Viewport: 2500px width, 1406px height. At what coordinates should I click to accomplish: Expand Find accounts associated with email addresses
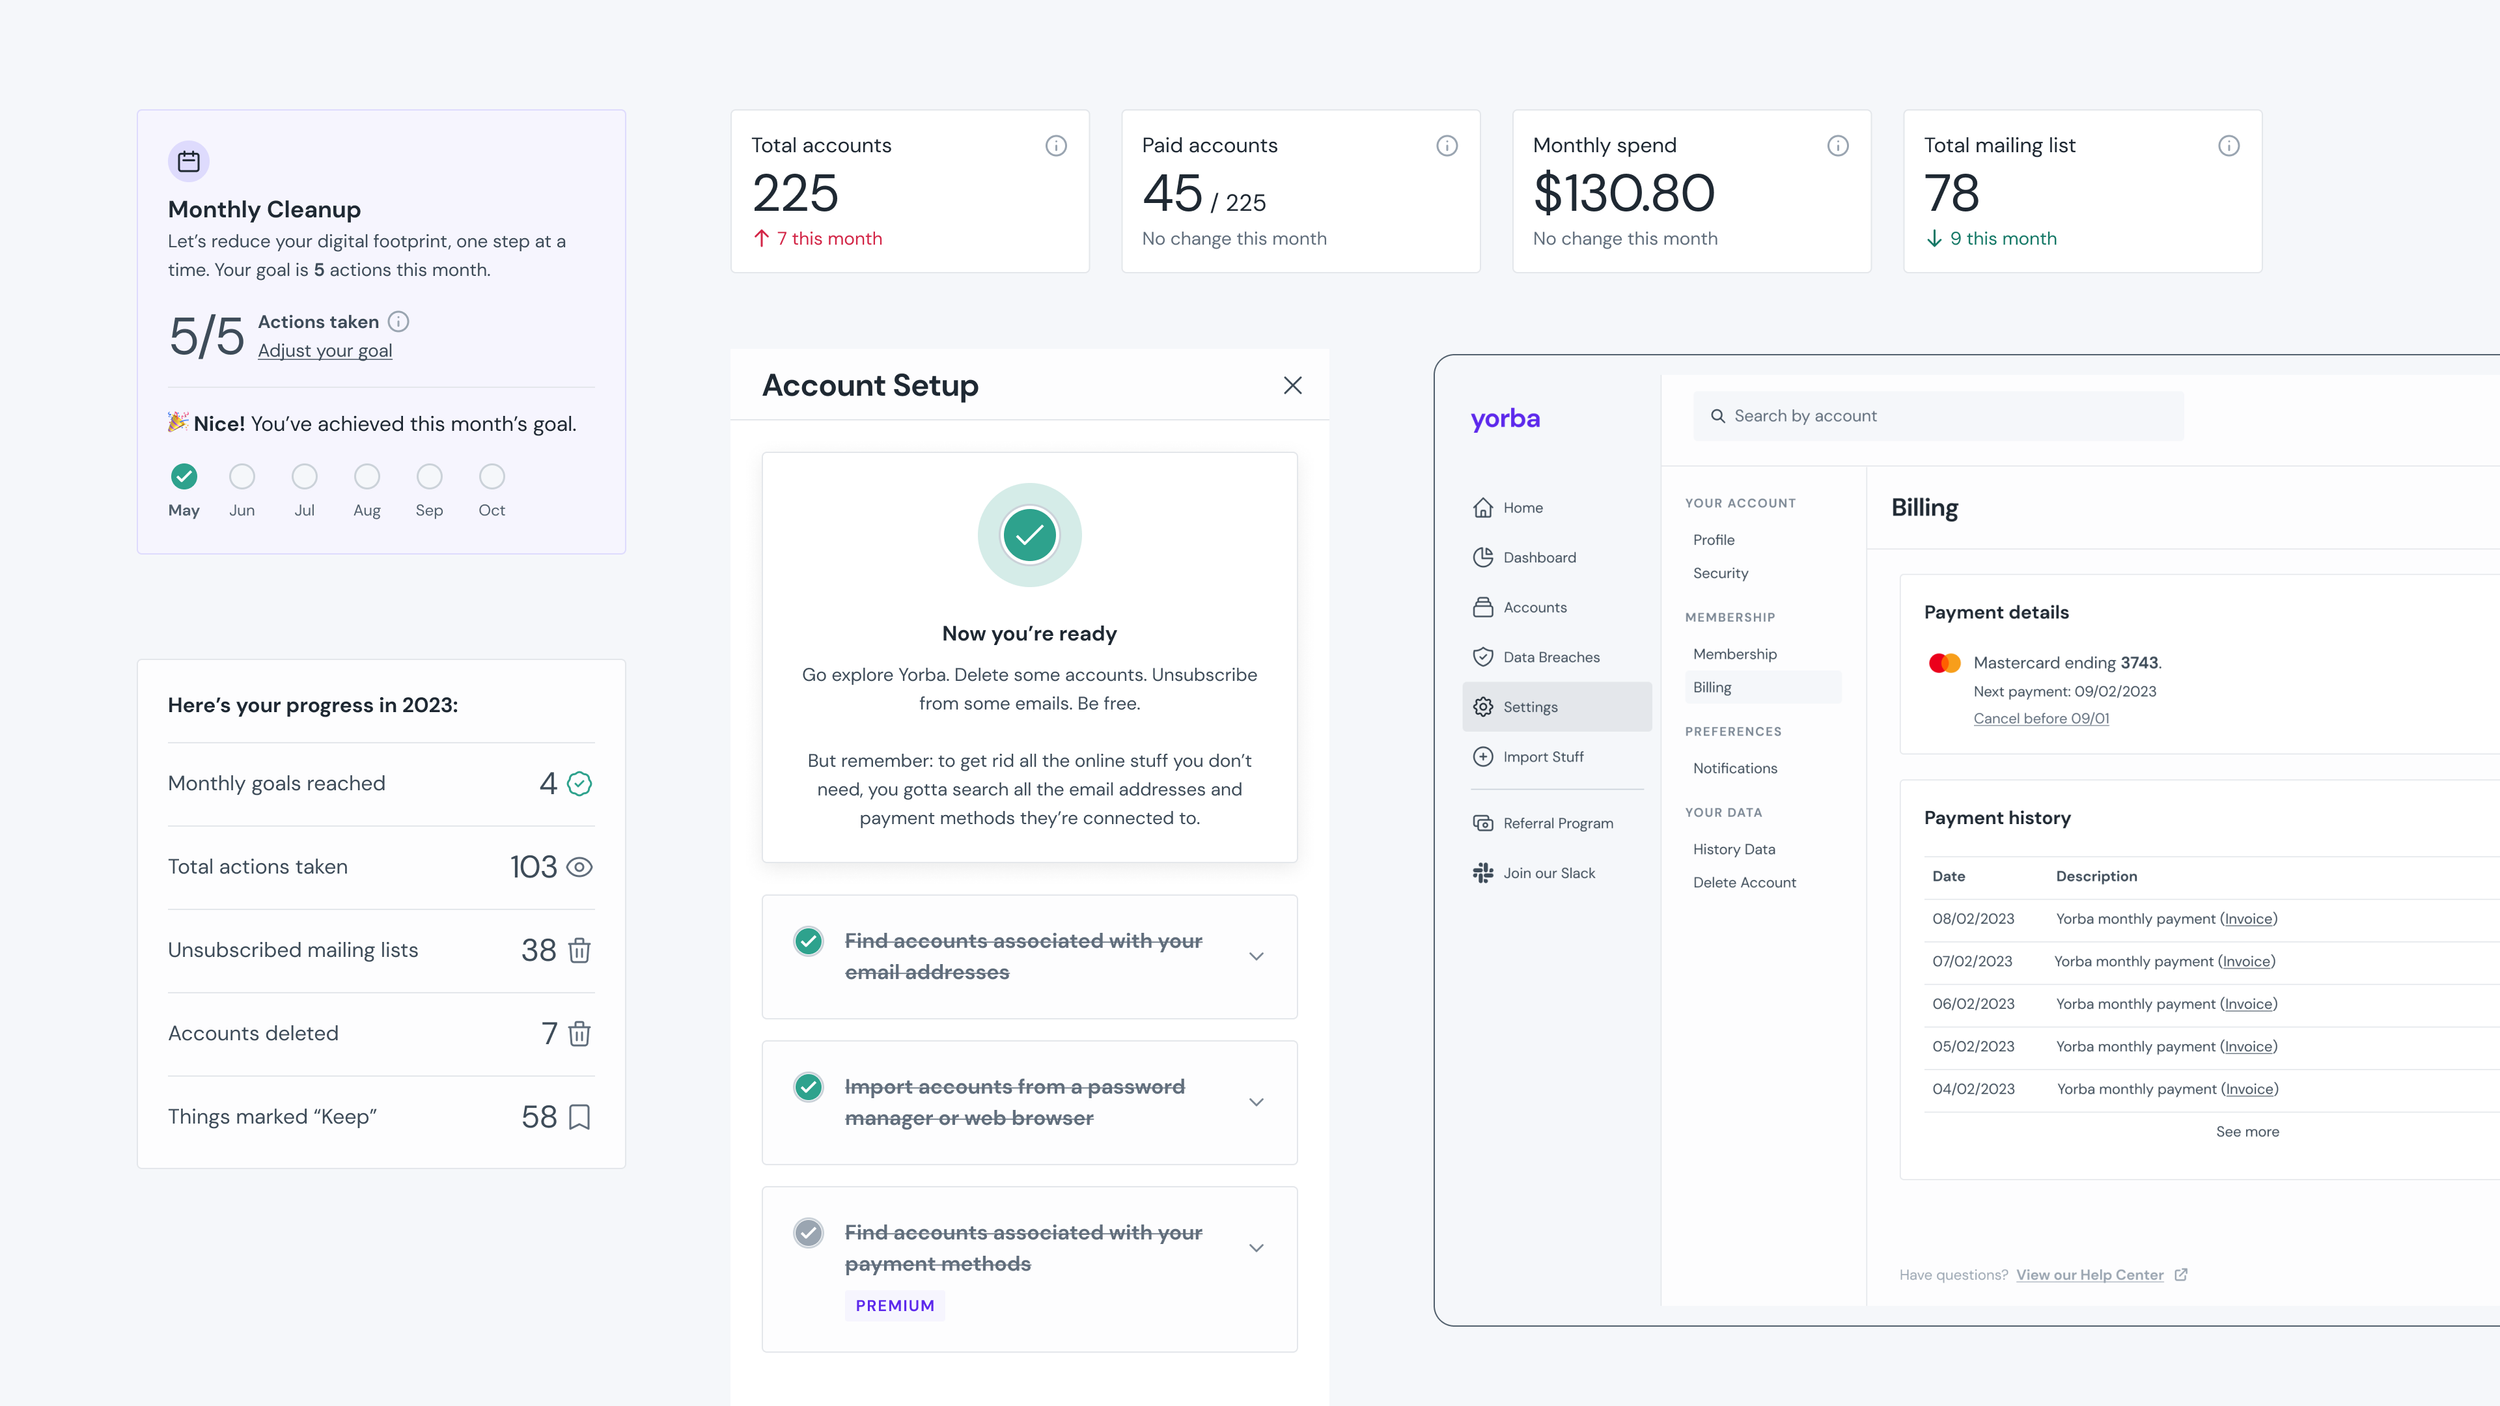pos(1257,957)
